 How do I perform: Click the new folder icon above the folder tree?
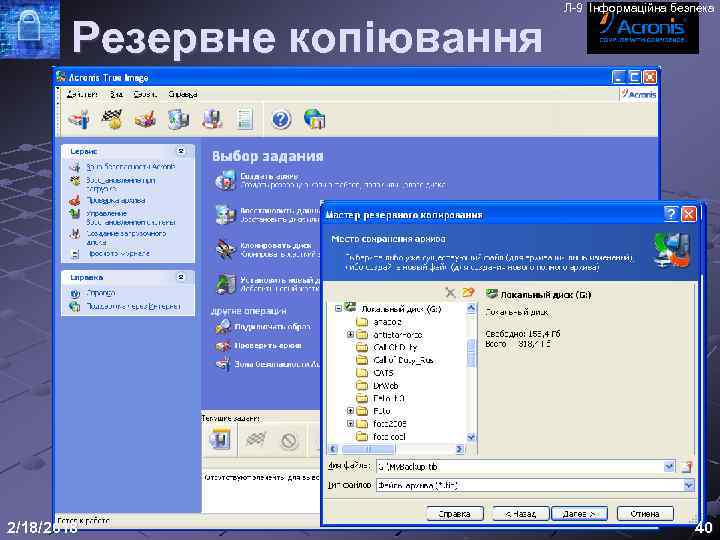[x=468, y=293]
